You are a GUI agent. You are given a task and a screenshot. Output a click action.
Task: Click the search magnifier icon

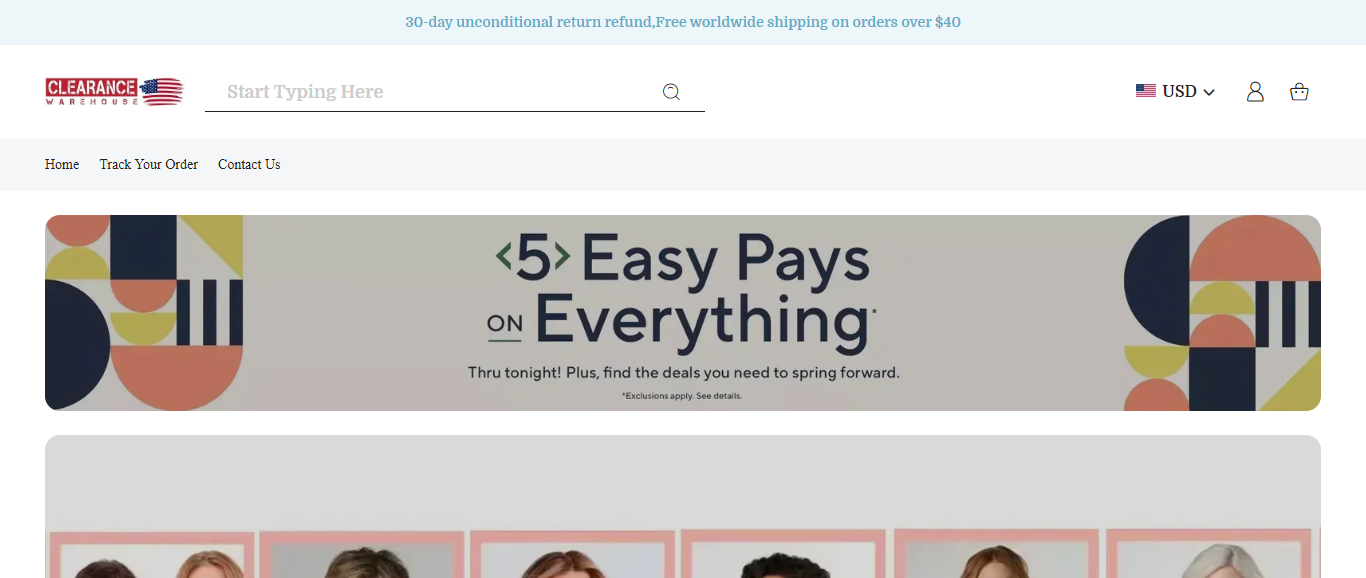[671, 92]
